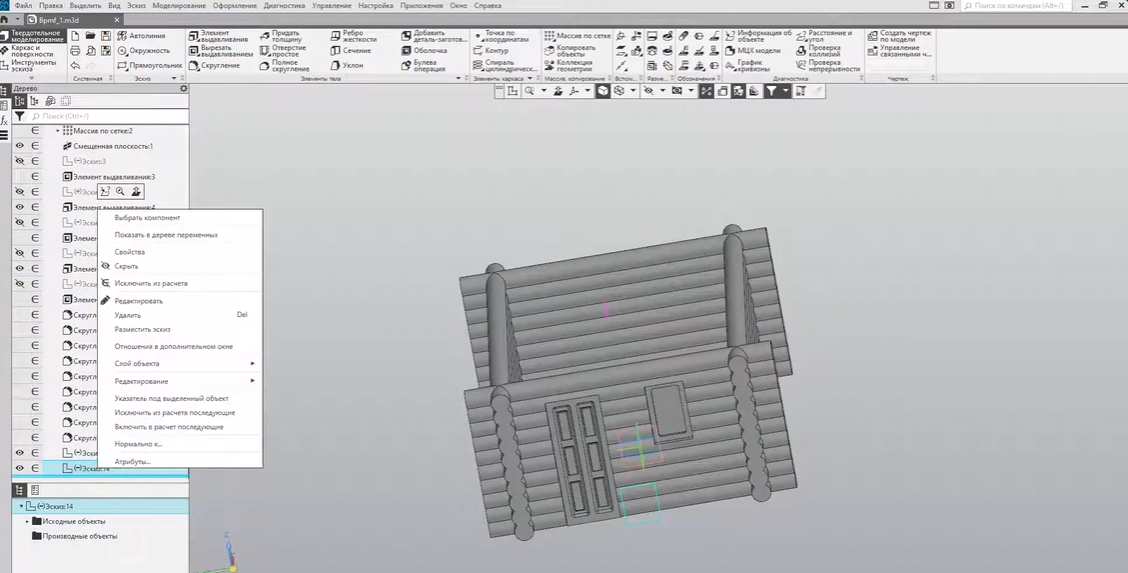
Task: Select Полное скругление tool
Action: click(x=283, y=65)
